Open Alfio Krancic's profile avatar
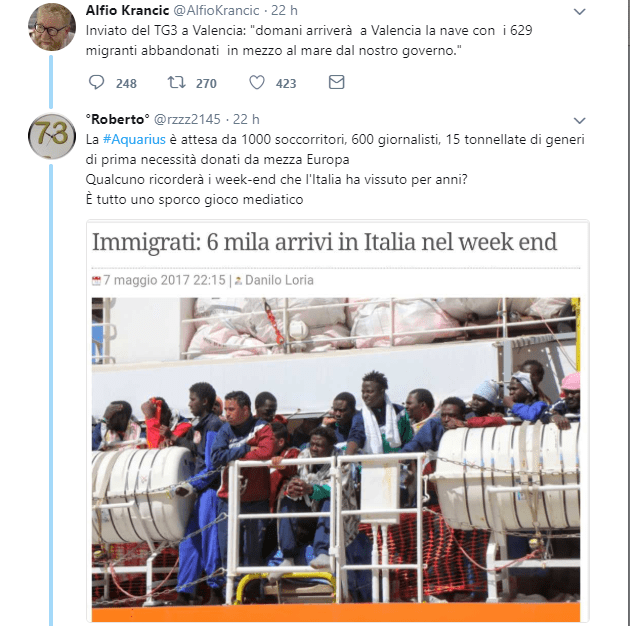The height and width of the screenshot is (626, 630). (52, 27)
